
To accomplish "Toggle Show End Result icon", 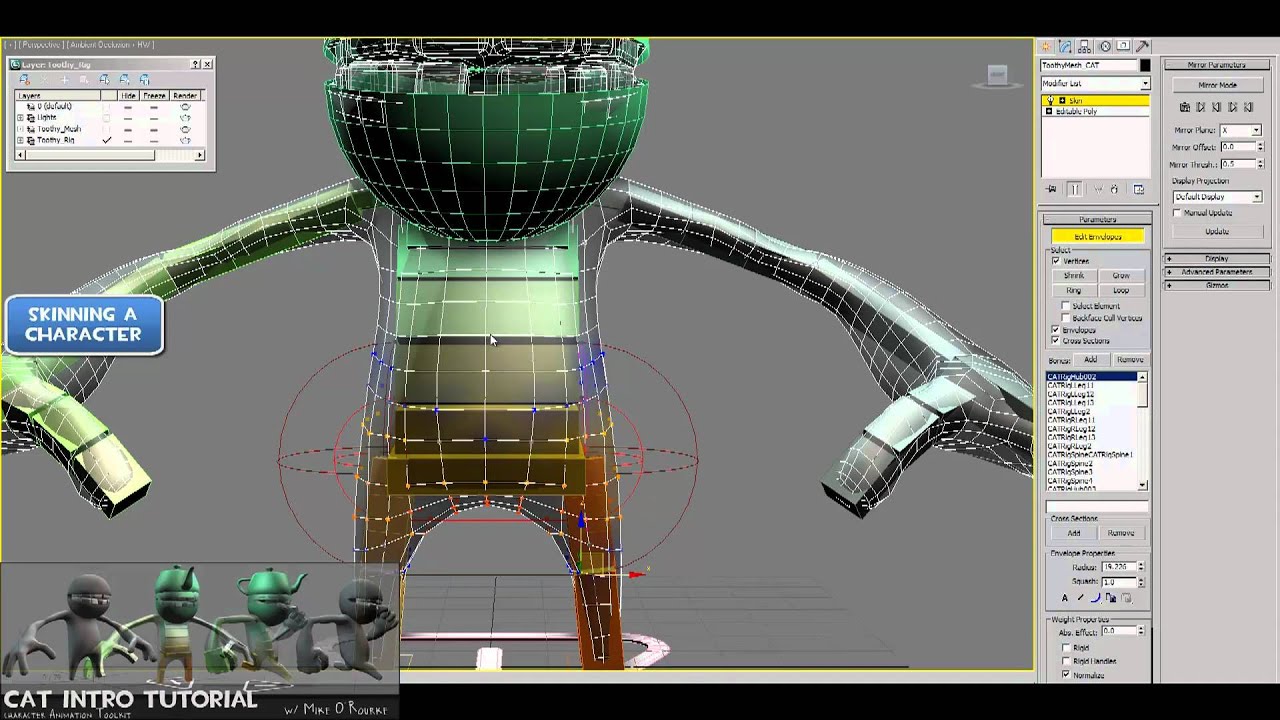I will pyautogui.click(x=1074, y=189).
